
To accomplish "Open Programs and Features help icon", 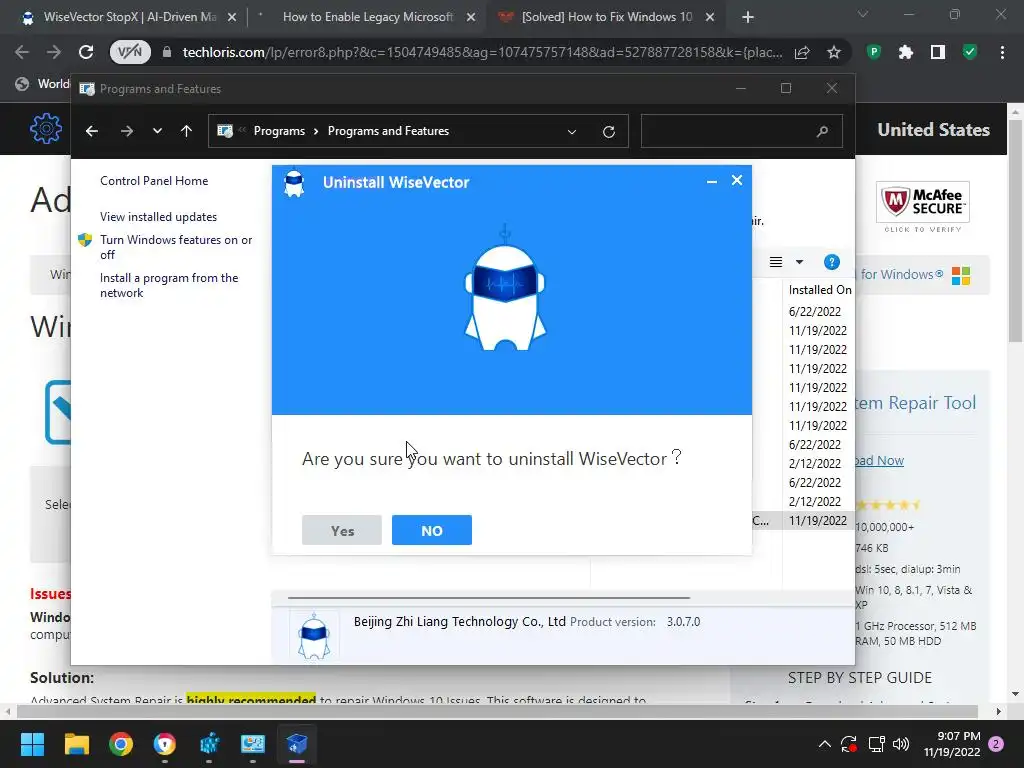I will click(831, 262).
